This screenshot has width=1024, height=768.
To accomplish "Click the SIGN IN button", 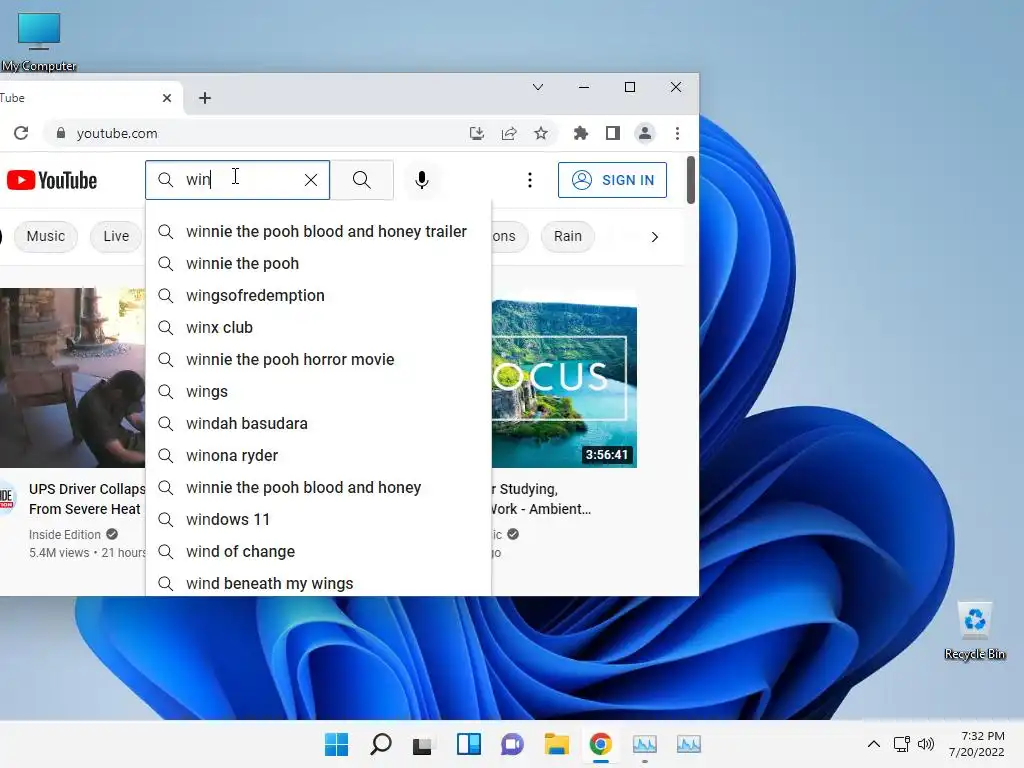I will click(x=612, y=180).
